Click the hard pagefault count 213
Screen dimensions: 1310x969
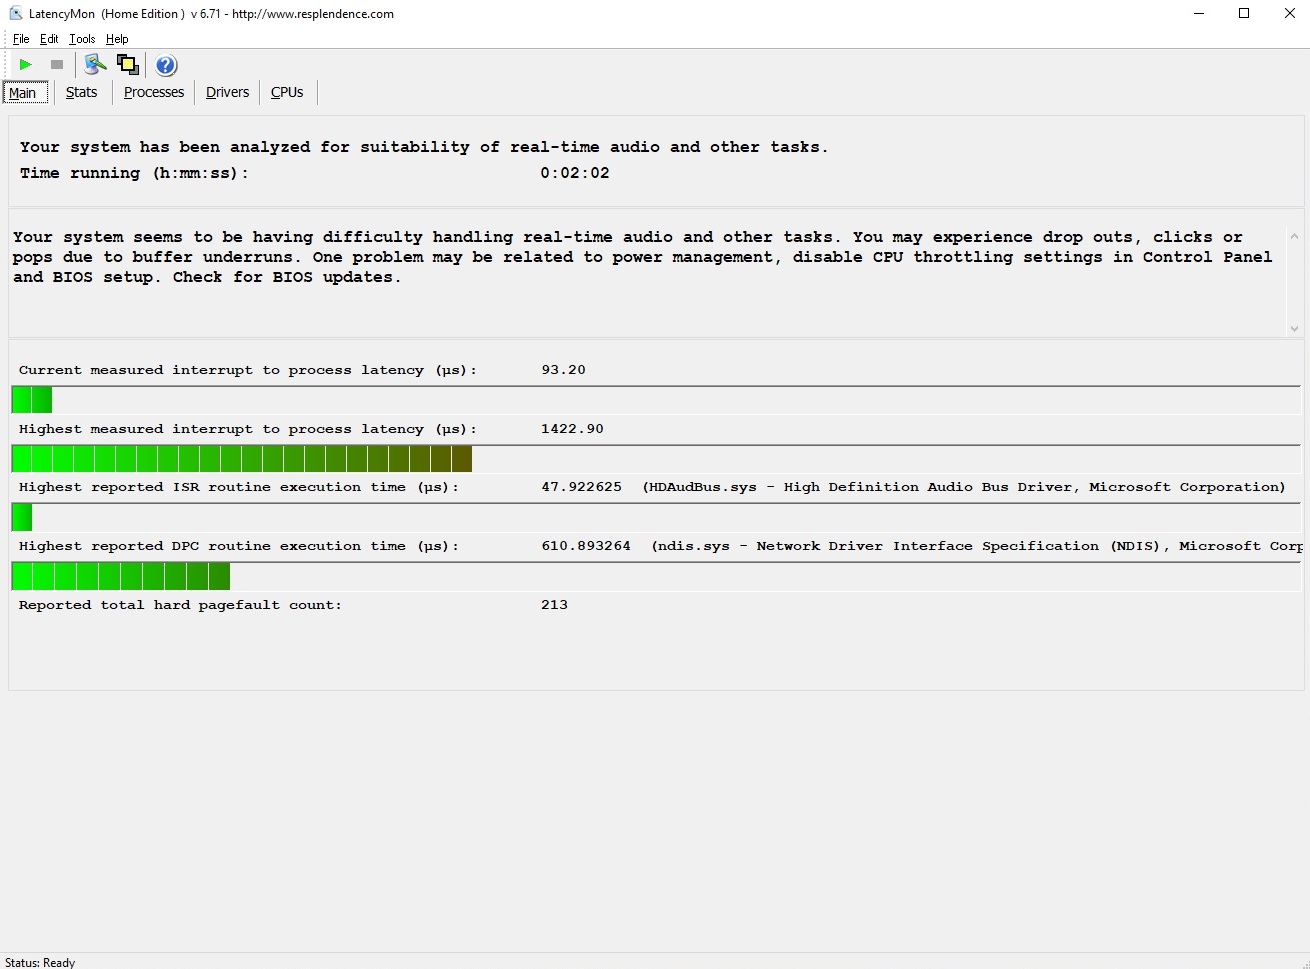555,605
